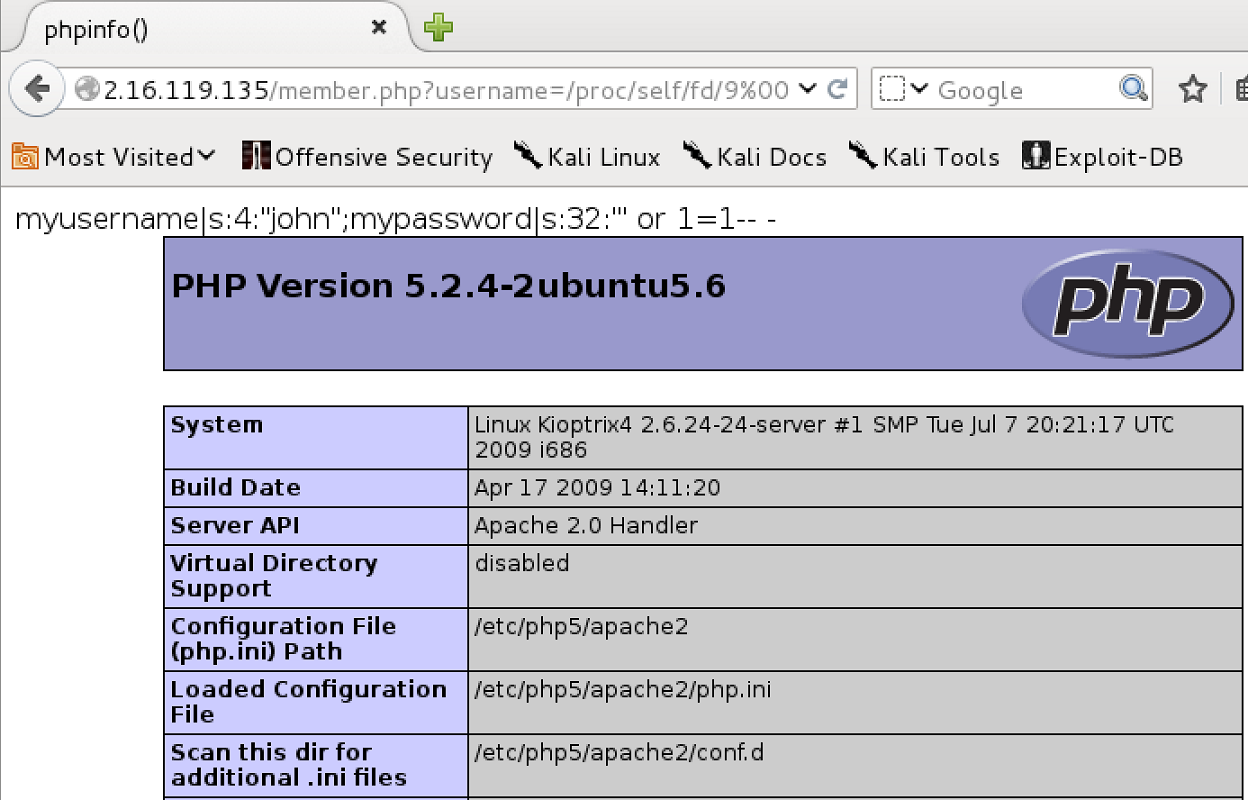This screenshot has height=800, width=1248.
Task: Click the Configuration File (php.ini) Path label
Action: [284, 639]
